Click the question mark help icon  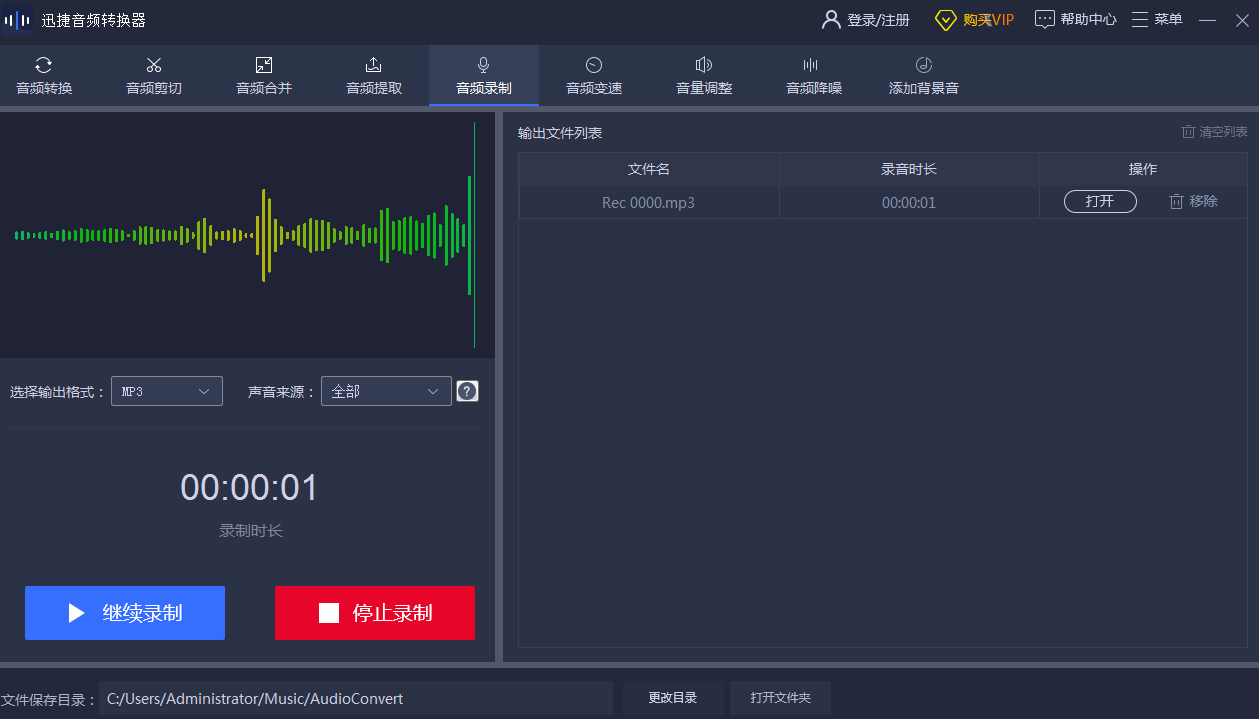467,391
